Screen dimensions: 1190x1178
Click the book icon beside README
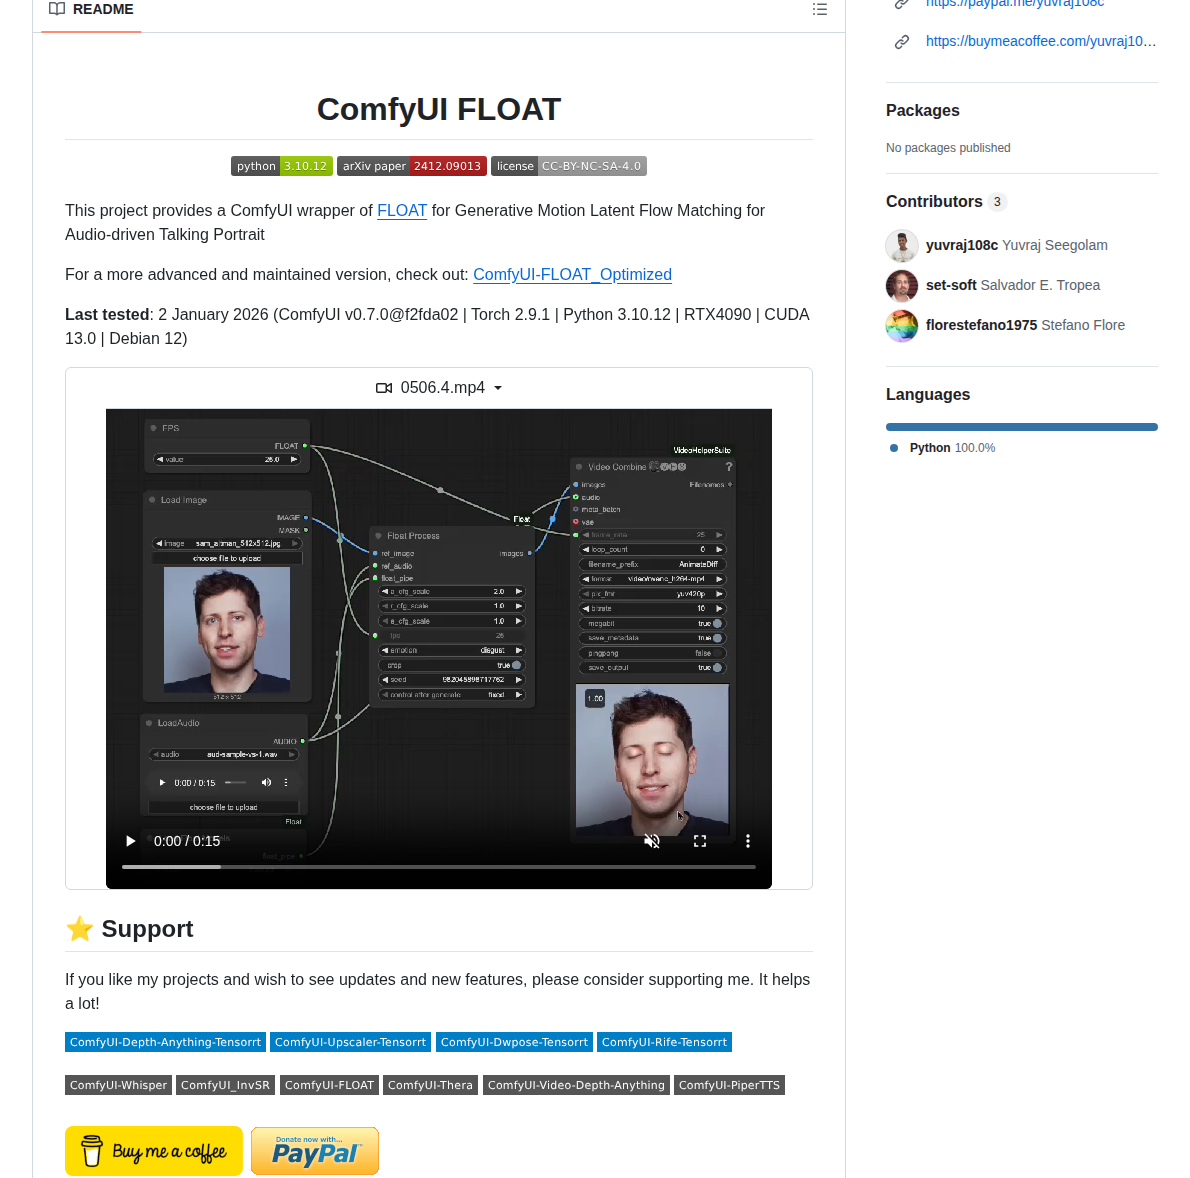pyautogui.click(x=57, y=9)
